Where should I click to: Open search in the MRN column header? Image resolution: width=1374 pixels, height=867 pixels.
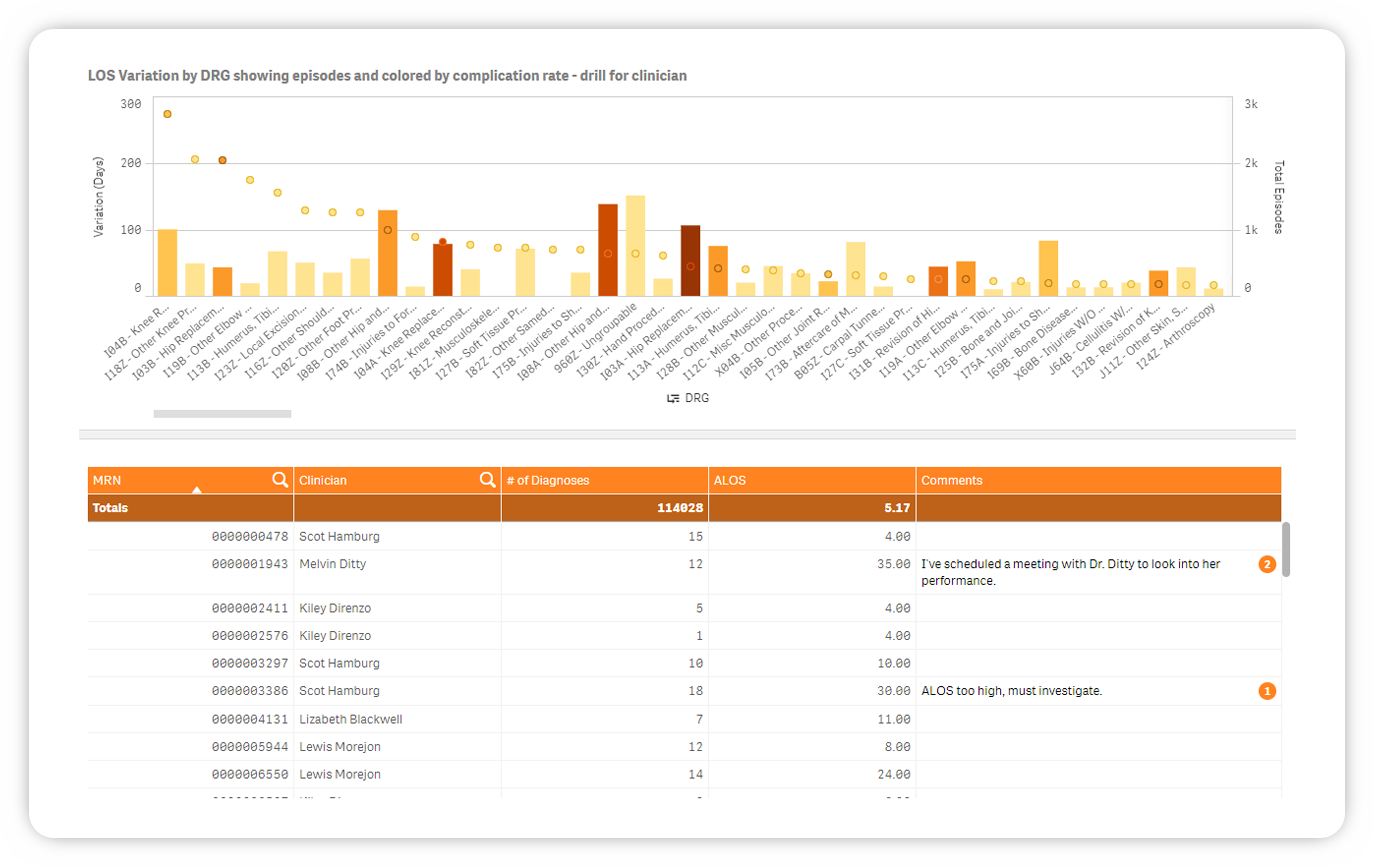point(280,480)
